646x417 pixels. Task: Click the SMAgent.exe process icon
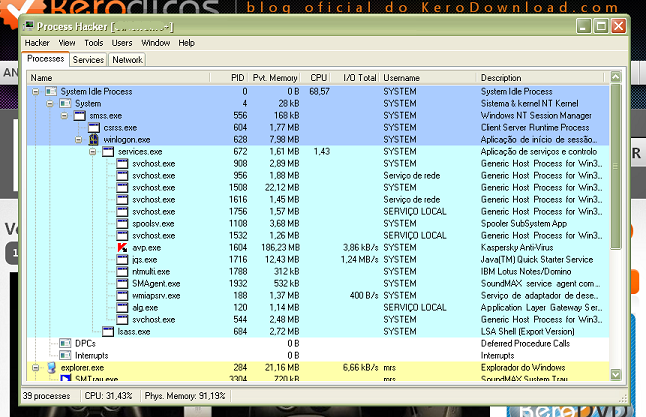[x=122, y=283]
